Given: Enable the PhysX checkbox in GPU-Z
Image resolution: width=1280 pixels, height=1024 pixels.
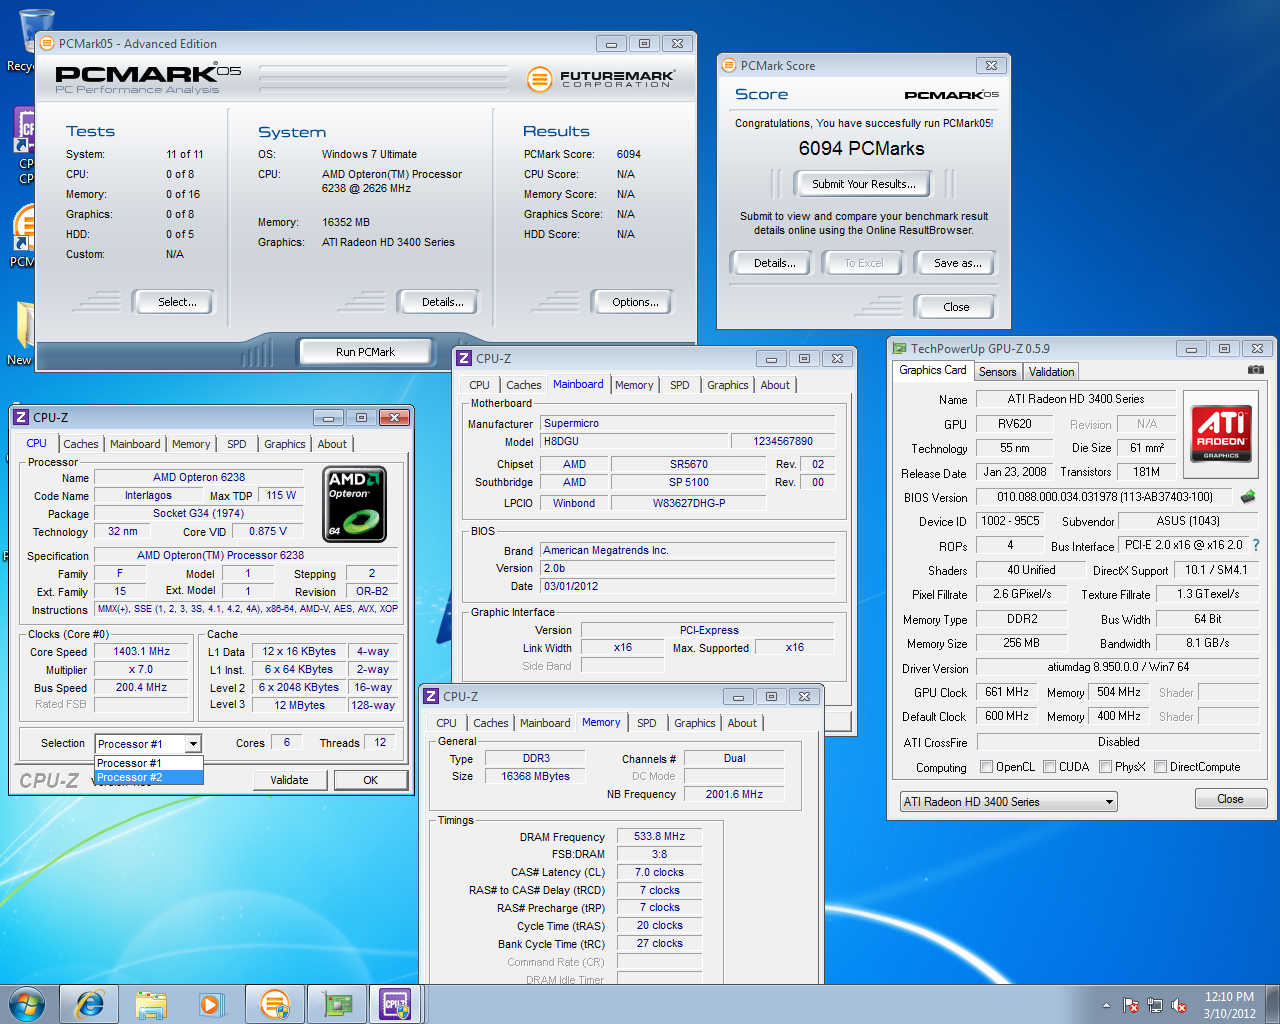Looking at the screenshot, I should [x=1106, y=767].
